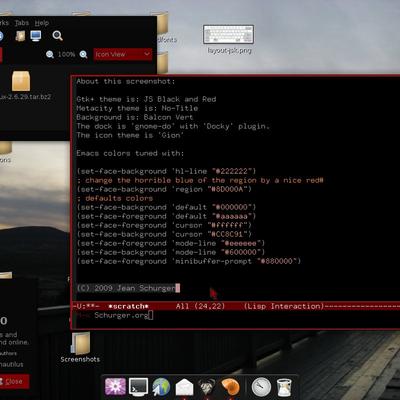
Task: Click the 'hl-line "#222222" code line
Action: point(166,171)
